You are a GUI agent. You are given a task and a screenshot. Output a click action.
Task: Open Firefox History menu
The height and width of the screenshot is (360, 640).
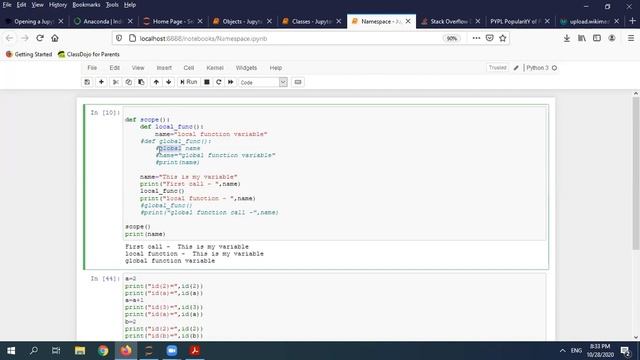(x=58, y=5)
